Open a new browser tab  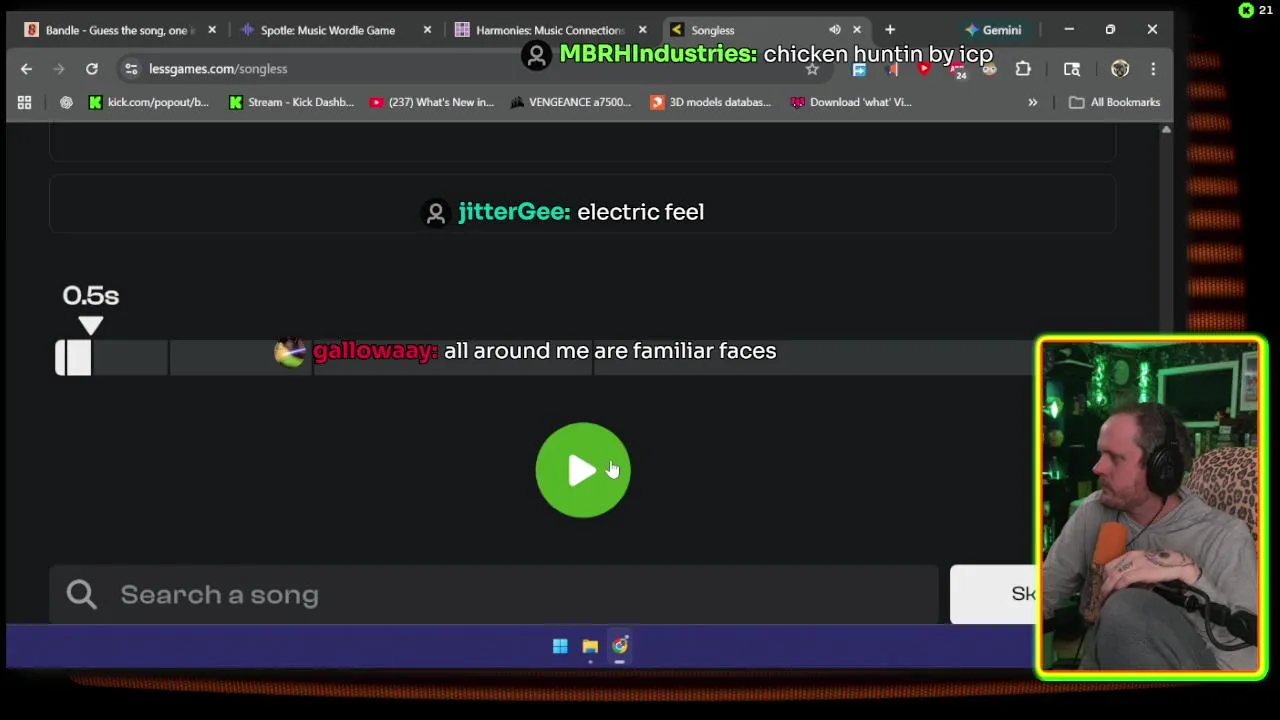coord(890,30)
